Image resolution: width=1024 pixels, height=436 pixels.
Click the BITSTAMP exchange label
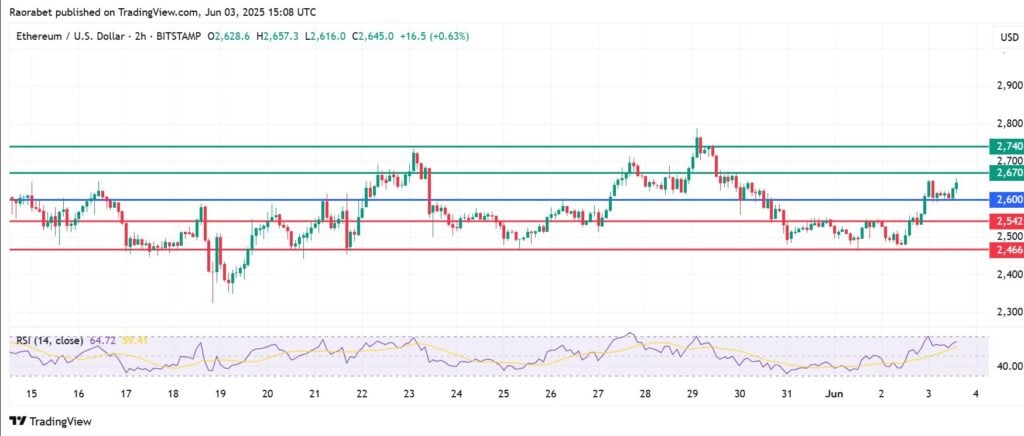(x=180, y=37)
